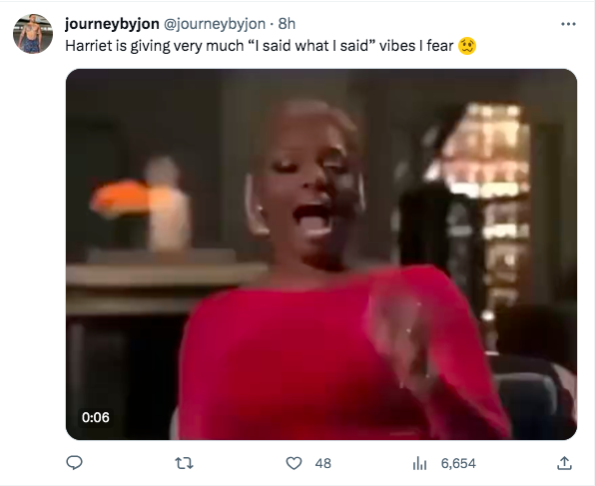The image size is (595, 486).
Task: Repost the tweet using retweet arrows
Action: (x=184, y=463)
